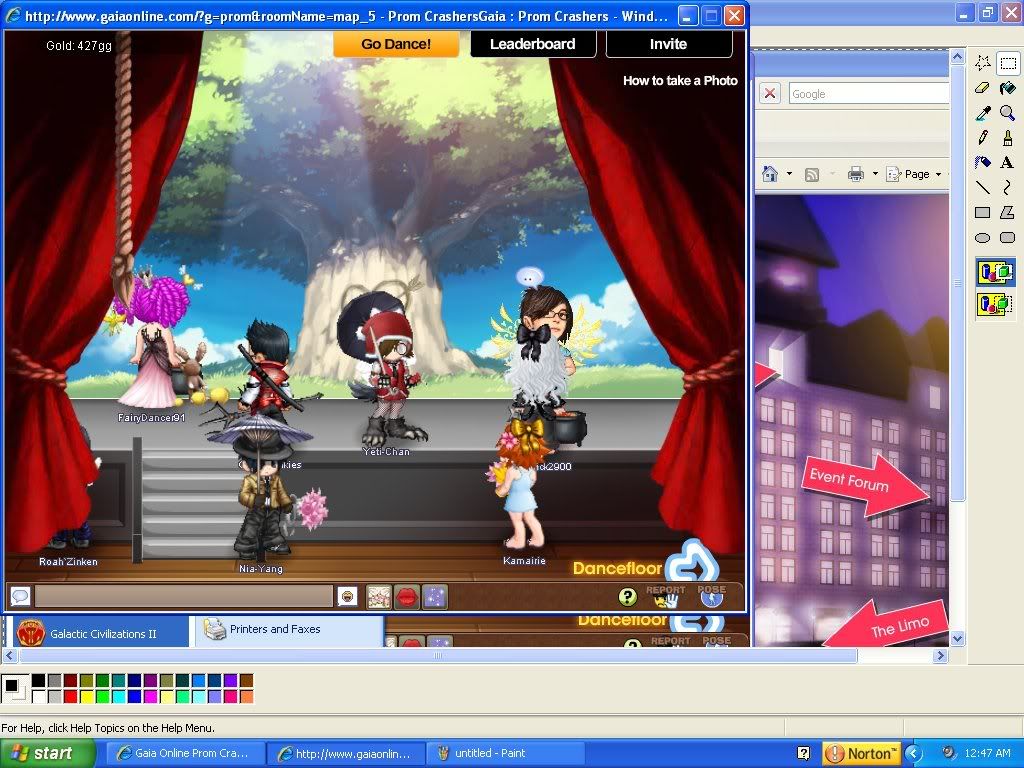This screenshot has height=768, width=1024.
Task: Click the sparkle stars action icon
Action: (436, 597)
